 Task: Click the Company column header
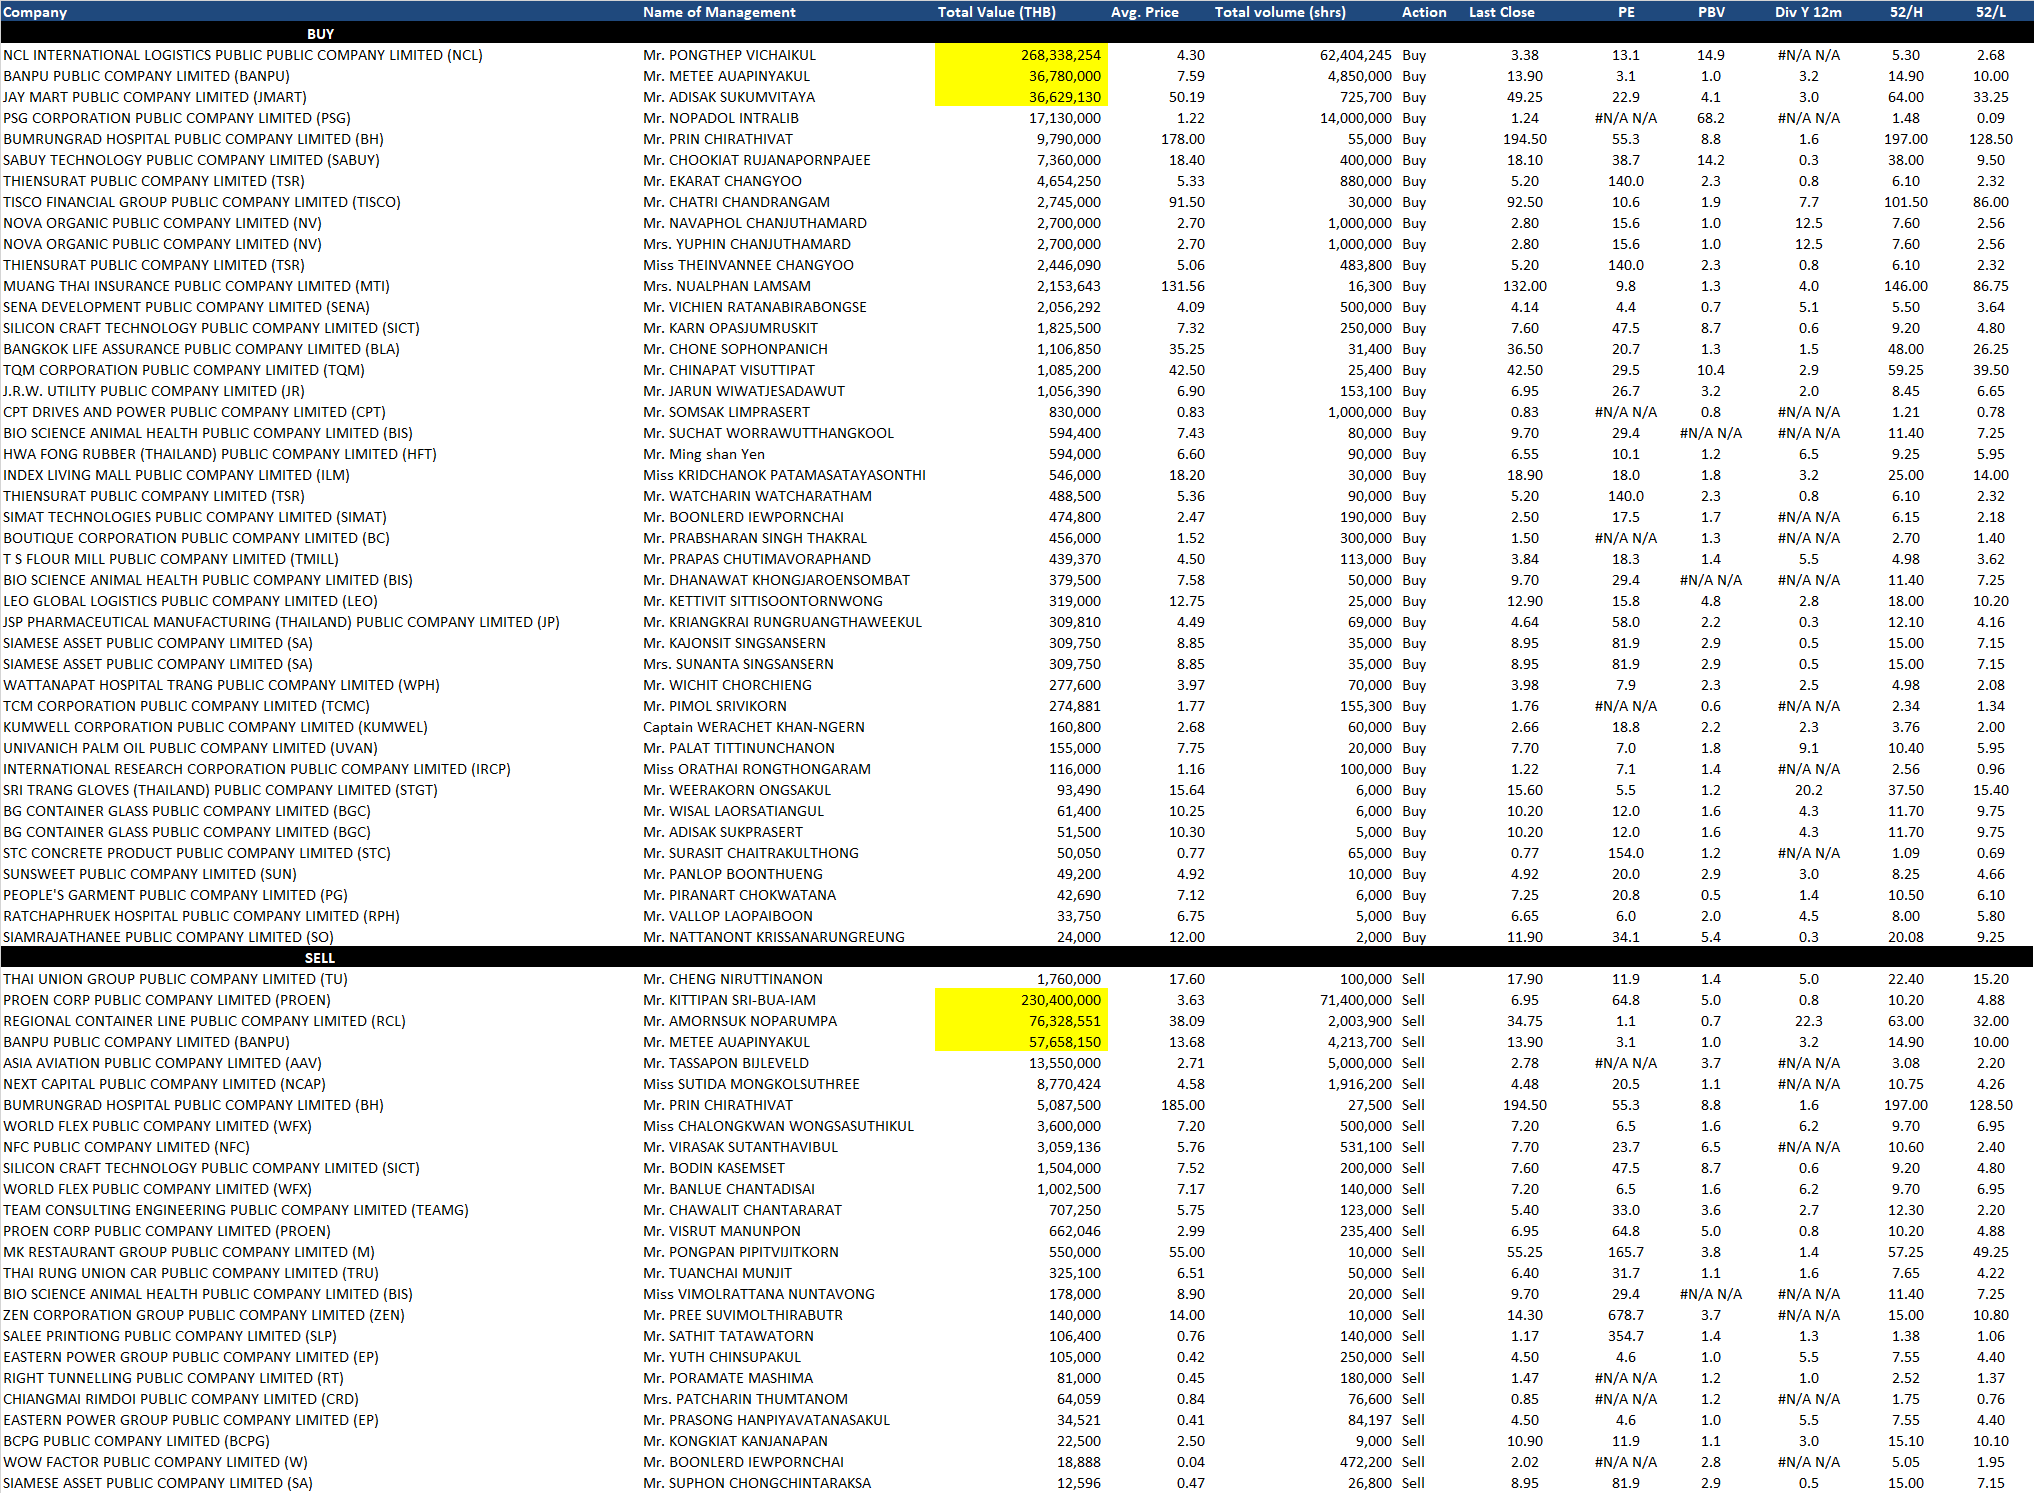(35, 12)
